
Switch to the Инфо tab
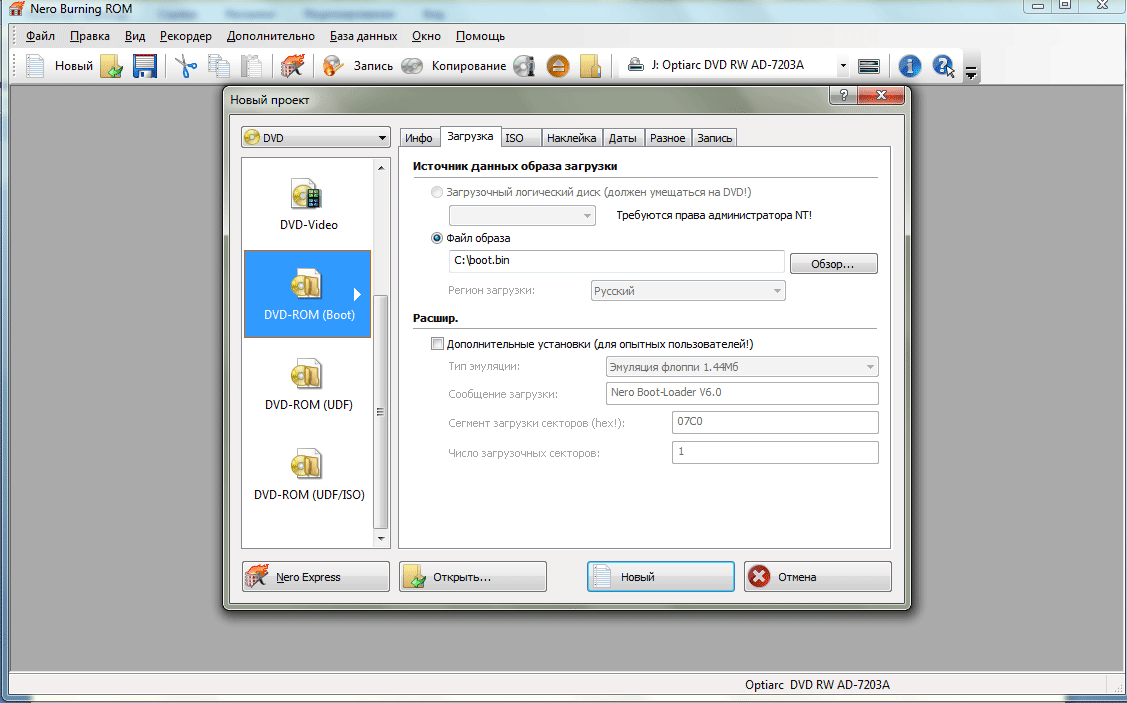[x=418, y=138]
